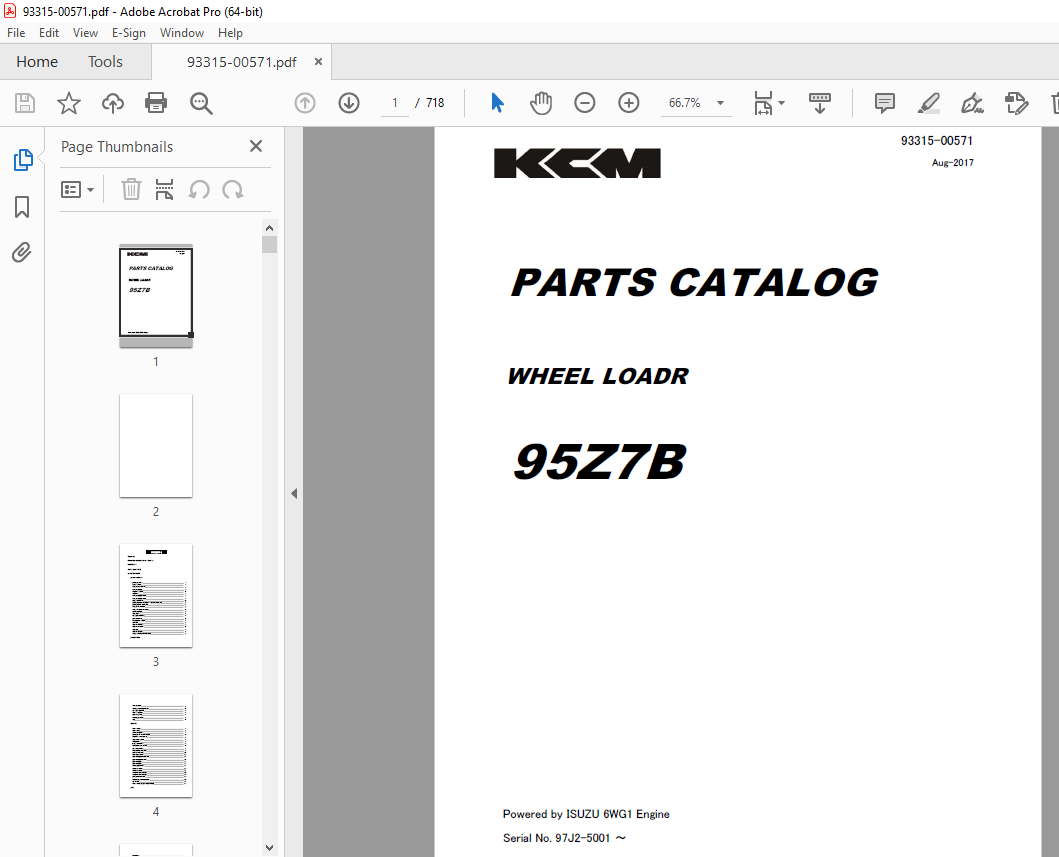Print the document
1059x857 pixels.
coord(156,103)
